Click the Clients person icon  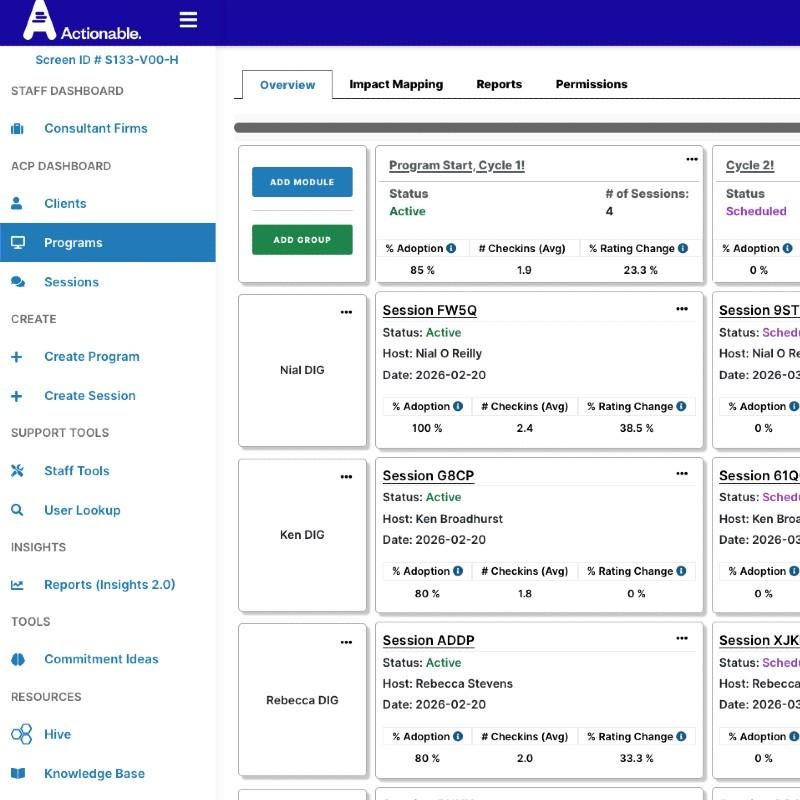pos(17,203)
